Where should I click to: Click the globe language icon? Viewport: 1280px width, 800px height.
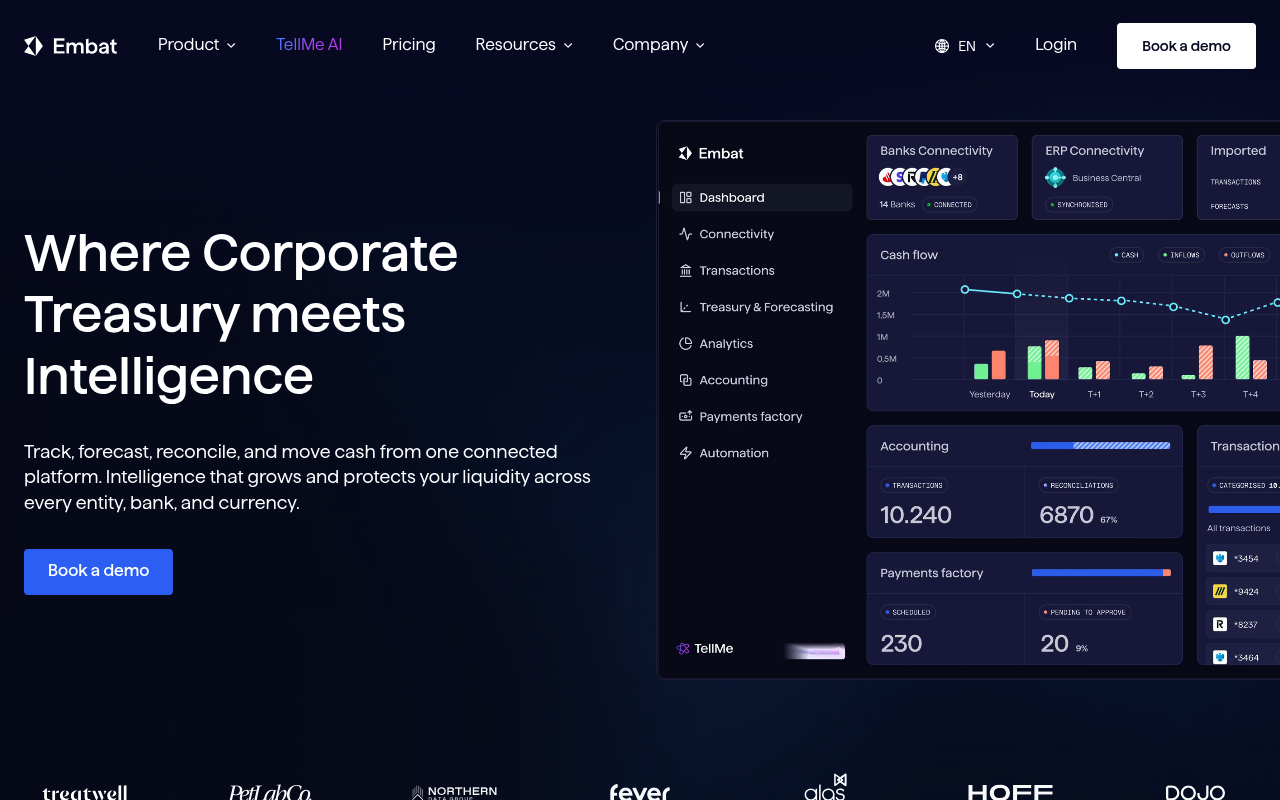(942, 46)
